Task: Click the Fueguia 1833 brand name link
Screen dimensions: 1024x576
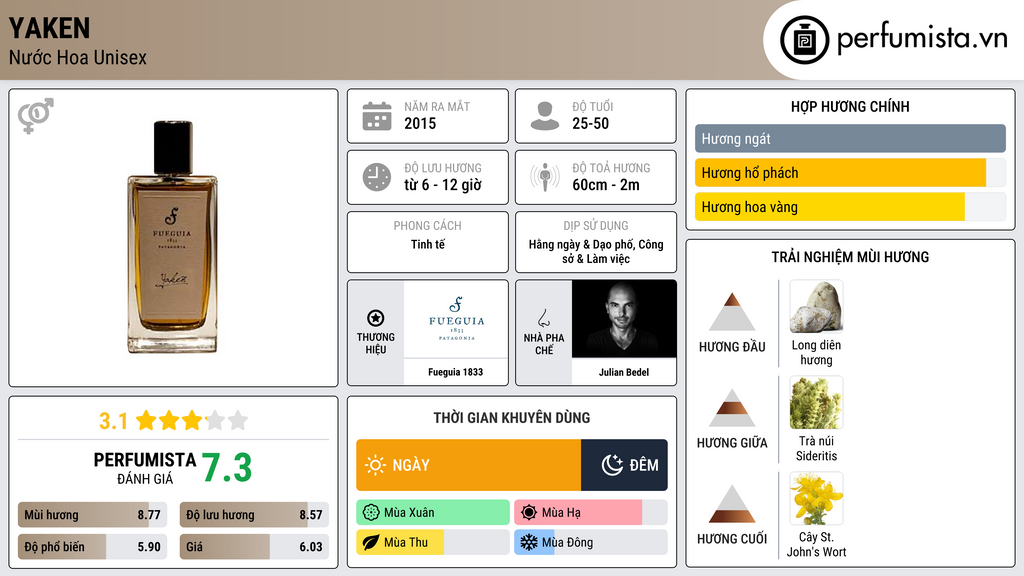Action: (x=456, y=372)
